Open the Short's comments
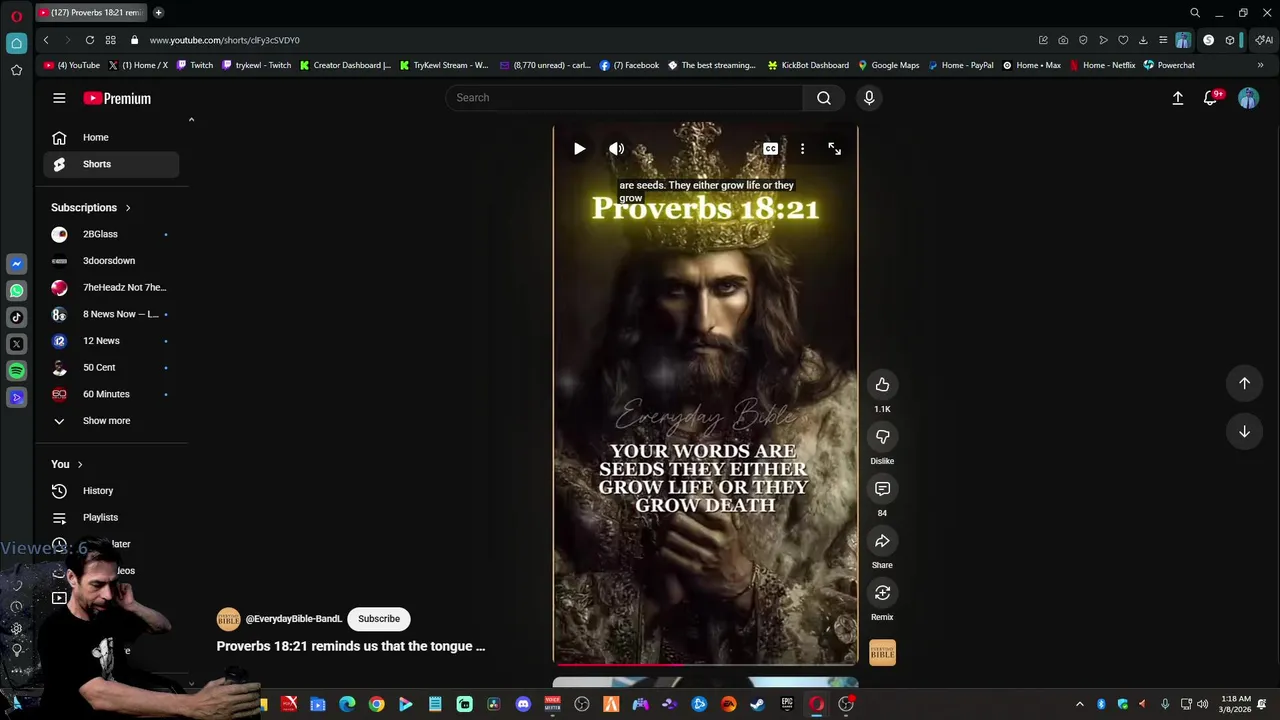Screen dimensions: 1280x720 tap(882, 489)
